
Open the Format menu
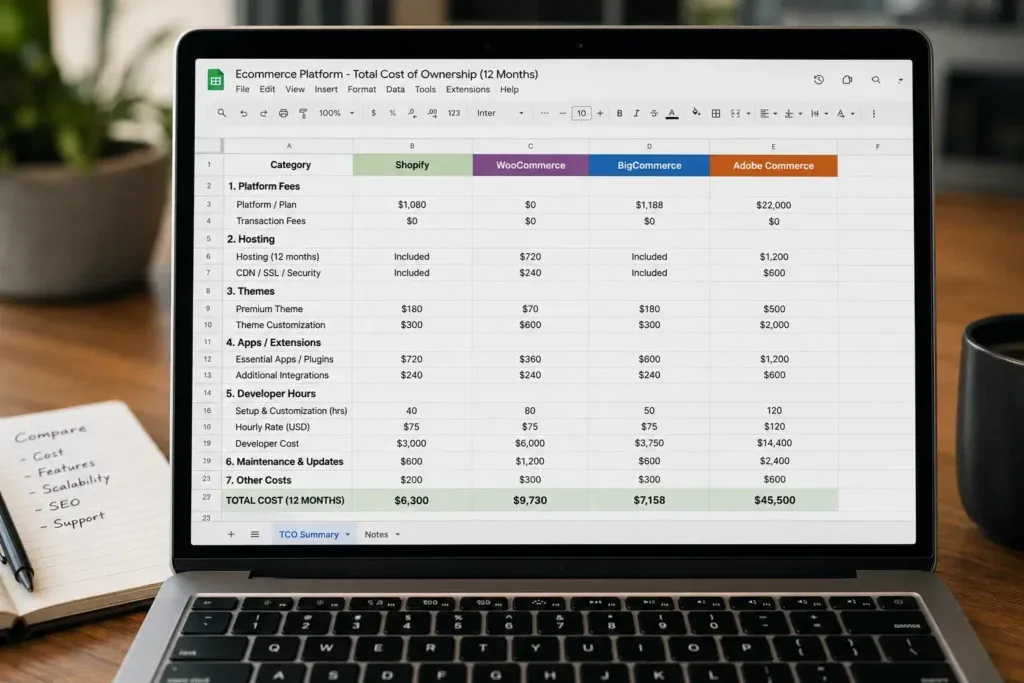coord(362,89)
